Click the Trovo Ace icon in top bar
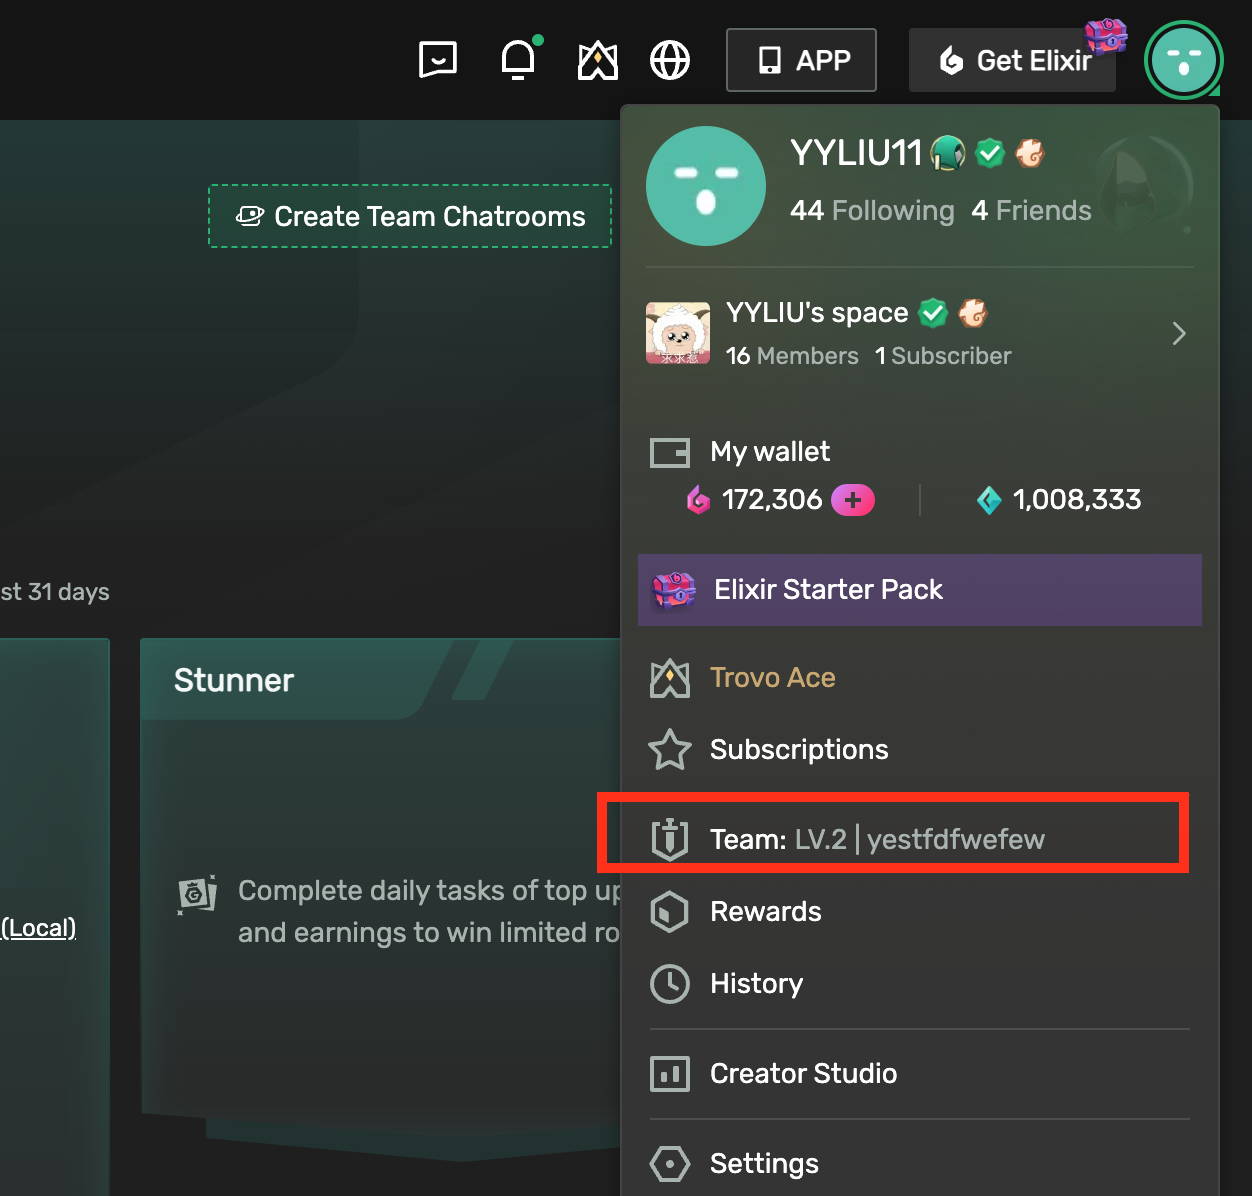 click(x=598, y=61)
